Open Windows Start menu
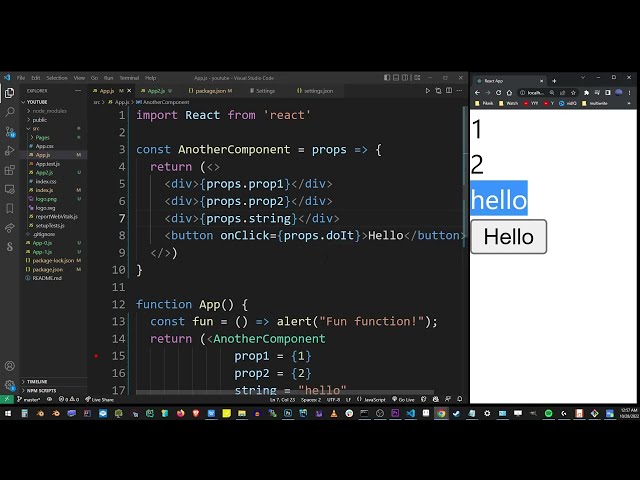The image size is (640, 480). pos(8,413)
